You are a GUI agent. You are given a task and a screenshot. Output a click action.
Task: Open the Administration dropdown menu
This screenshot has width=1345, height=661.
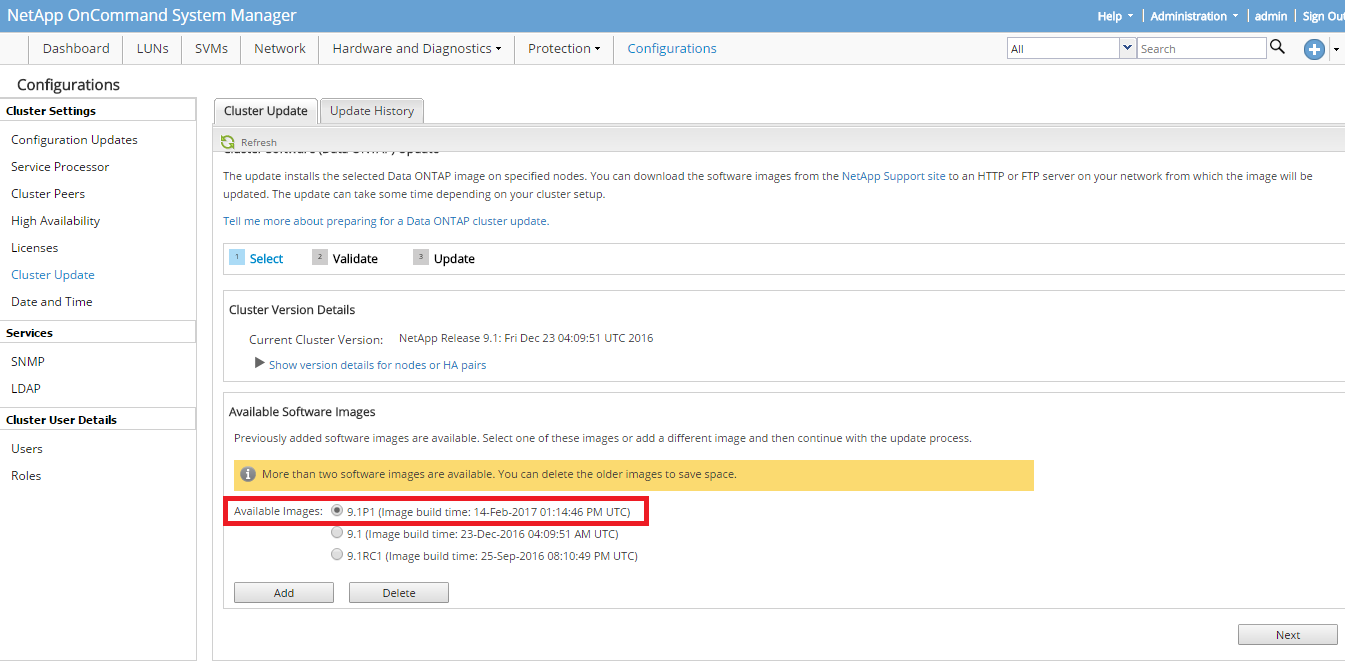pos(1194,16)
